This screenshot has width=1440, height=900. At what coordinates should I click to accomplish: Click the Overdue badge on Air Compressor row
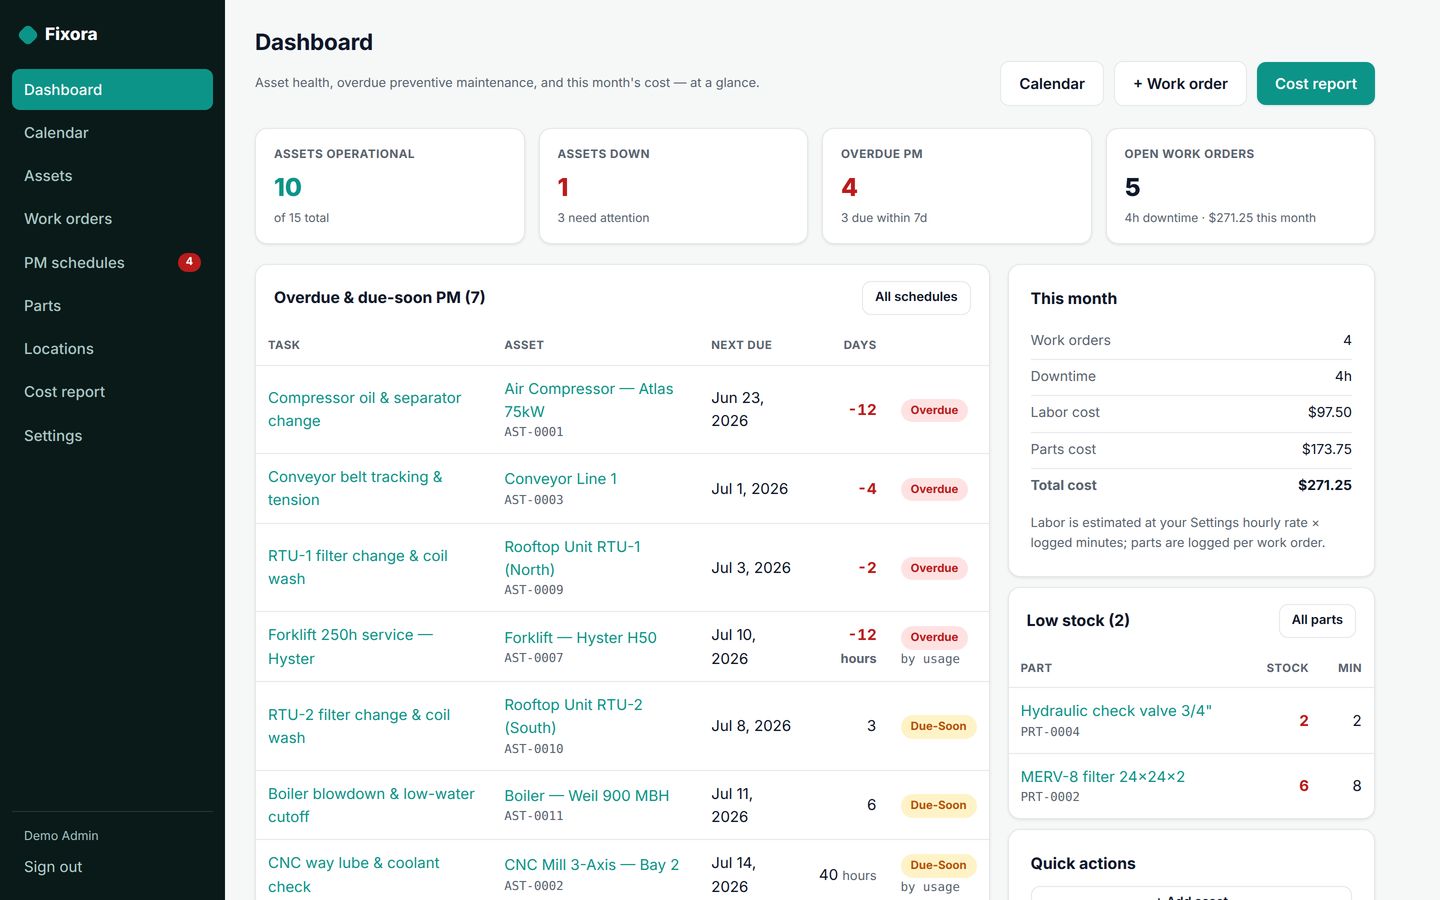[x=934, y=410]
